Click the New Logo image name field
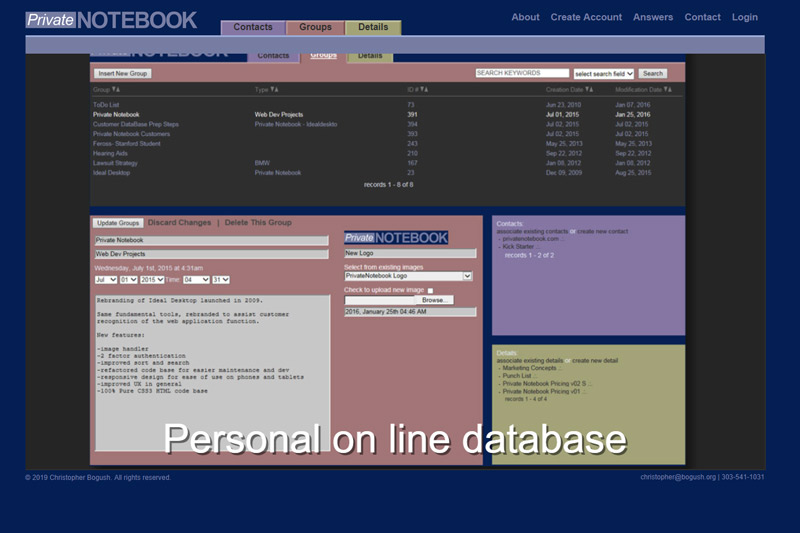 coord(410,253)
